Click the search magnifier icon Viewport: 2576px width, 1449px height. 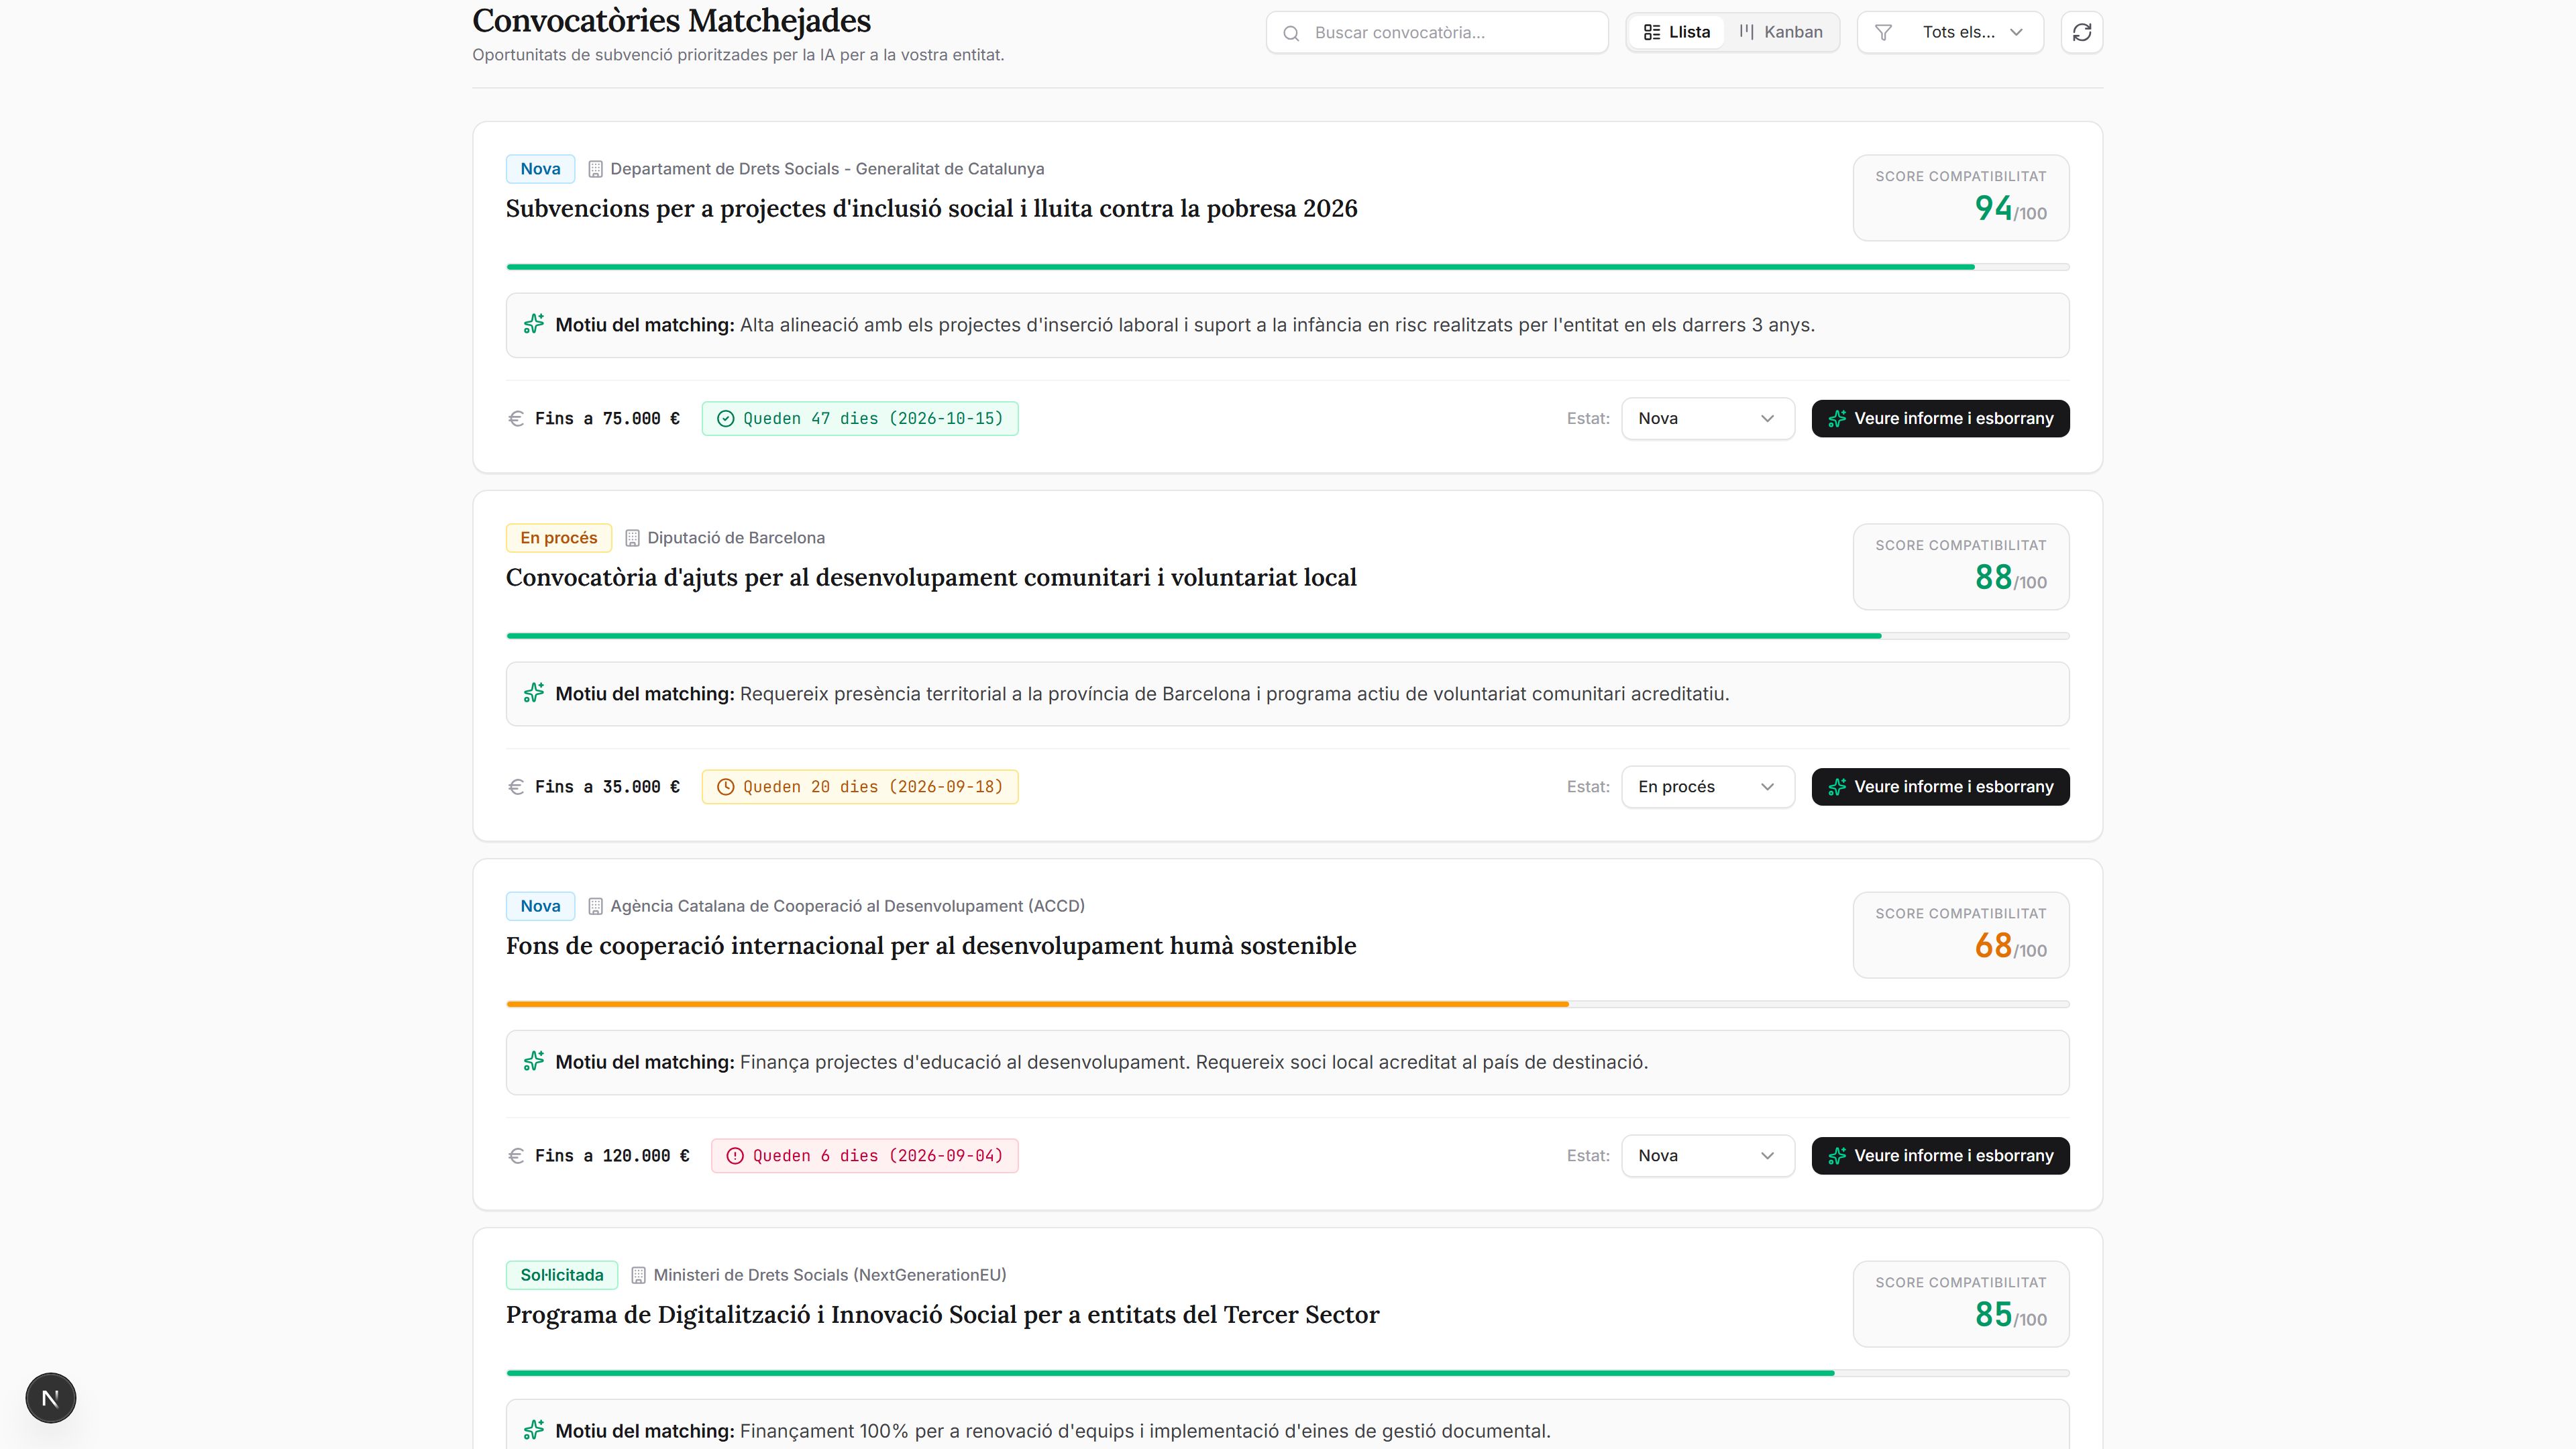click(1291, 33)
